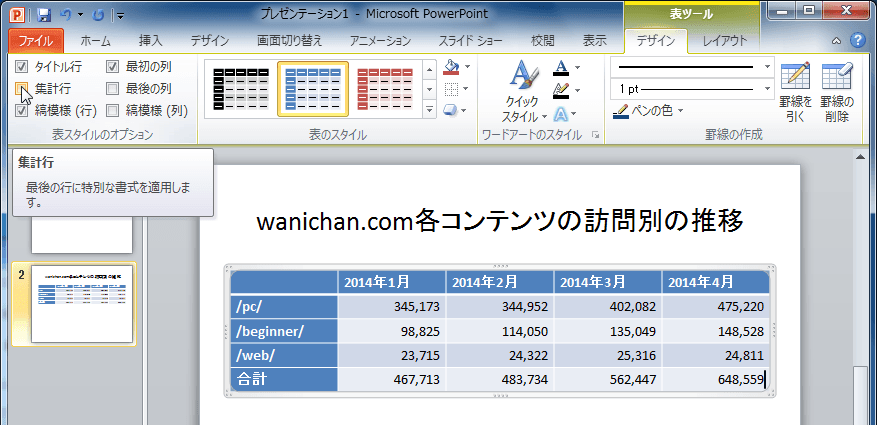The height and width of the screenshot is (425, 877).
Task: Switch to the 挿入 tab
Action: coord(150,41)
